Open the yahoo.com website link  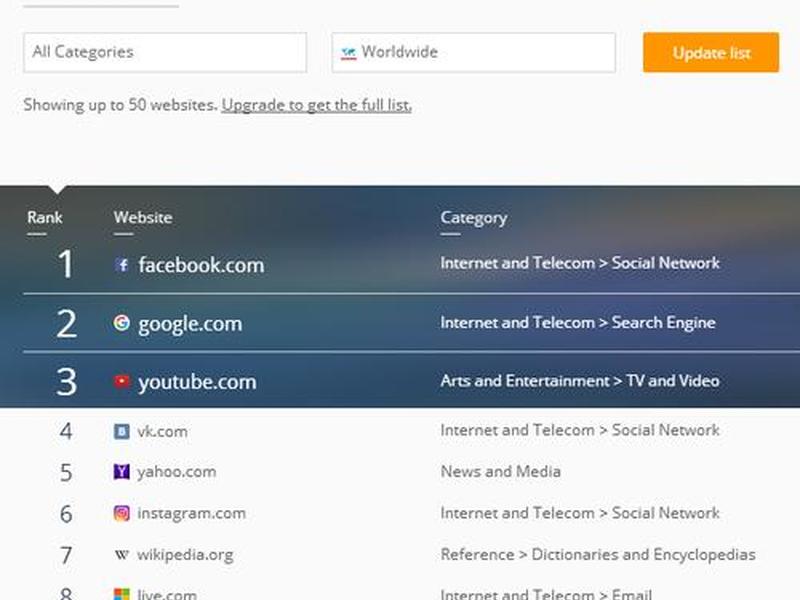[x=177, y=472]
